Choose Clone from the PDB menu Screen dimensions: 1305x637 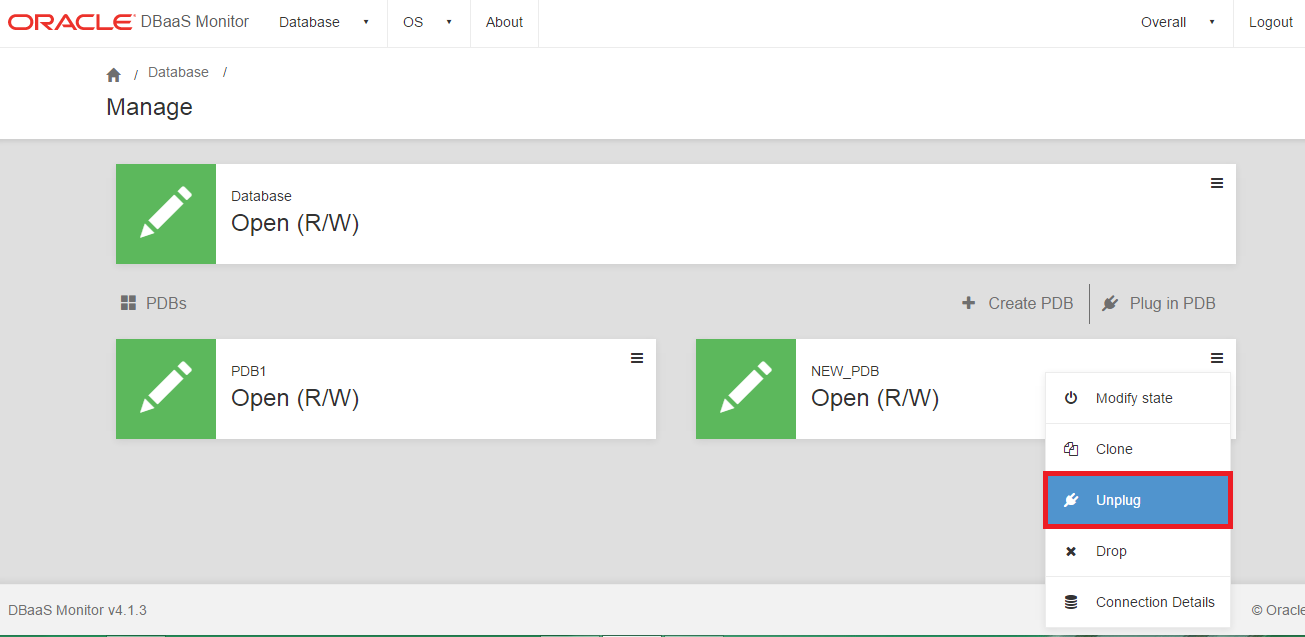[1114, 449]
